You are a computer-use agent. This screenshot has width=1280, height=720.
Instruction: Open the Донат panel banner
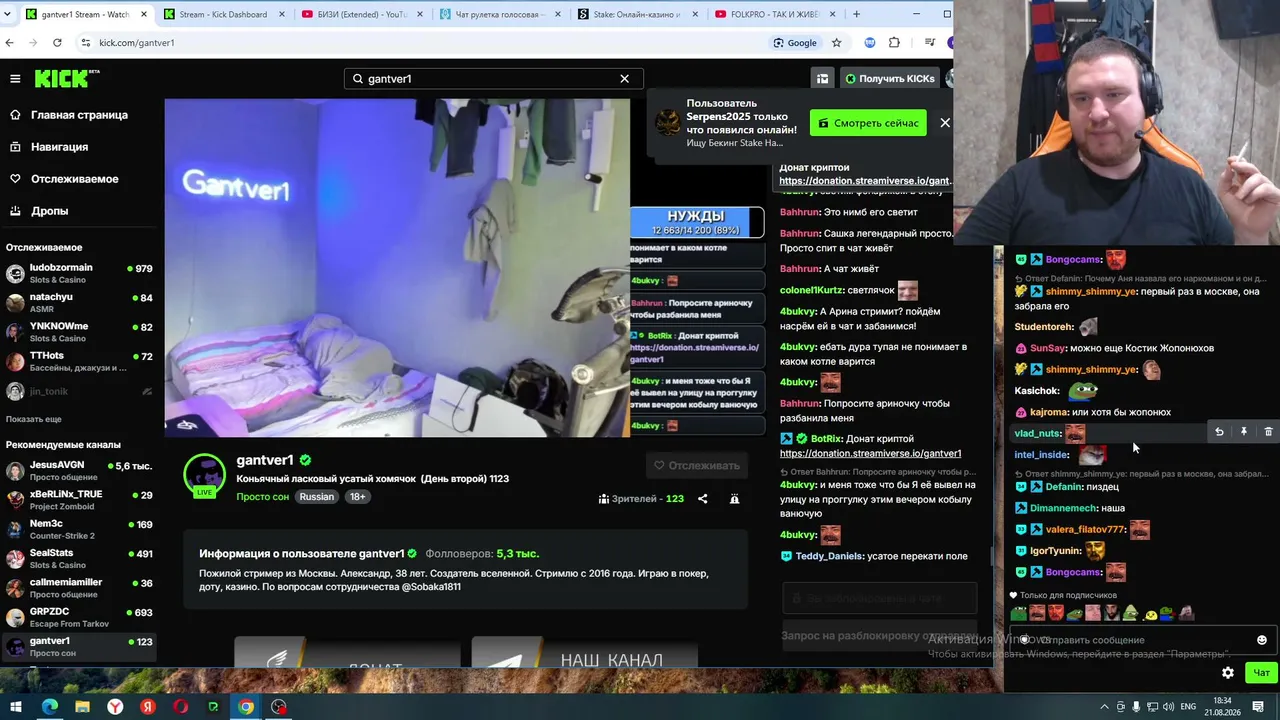coord(347,652)
